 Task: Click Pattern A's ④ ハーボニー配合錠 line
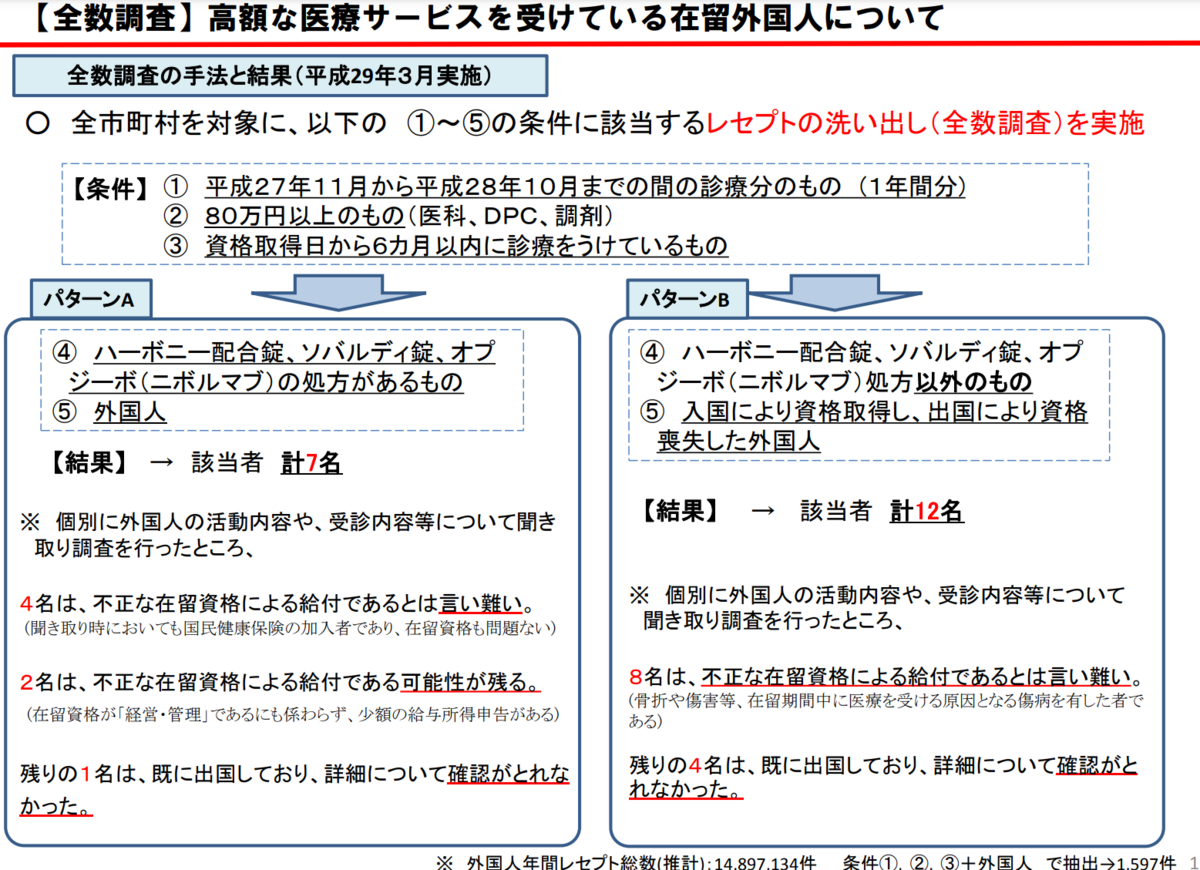coord(275,367)
